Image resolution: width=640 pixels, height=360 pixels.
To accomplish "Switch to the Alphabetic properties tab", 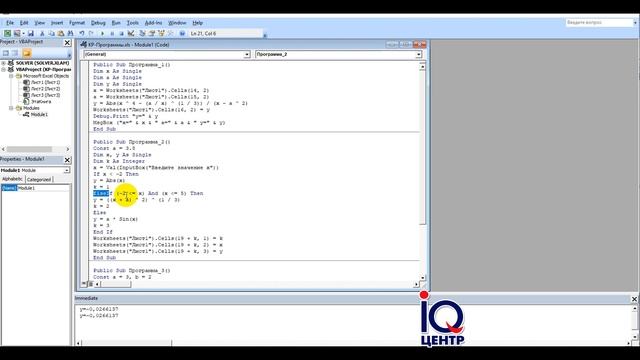I will click(12, 179).
